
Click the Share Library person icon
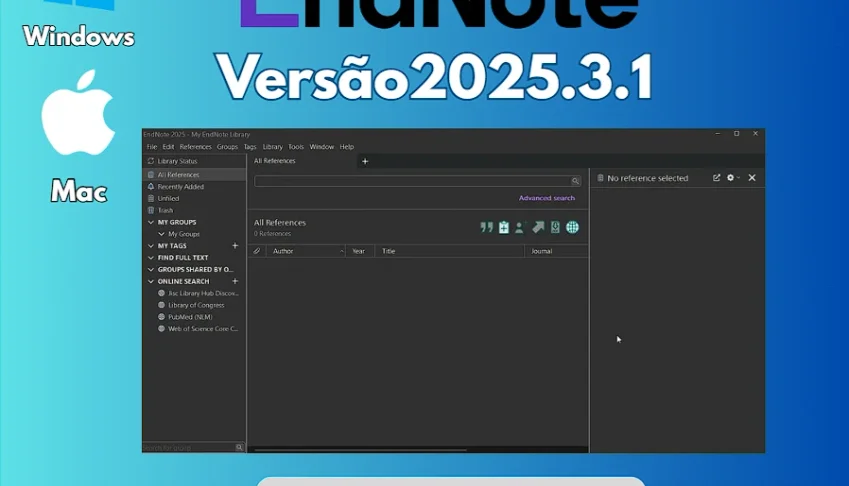point(520,227)
